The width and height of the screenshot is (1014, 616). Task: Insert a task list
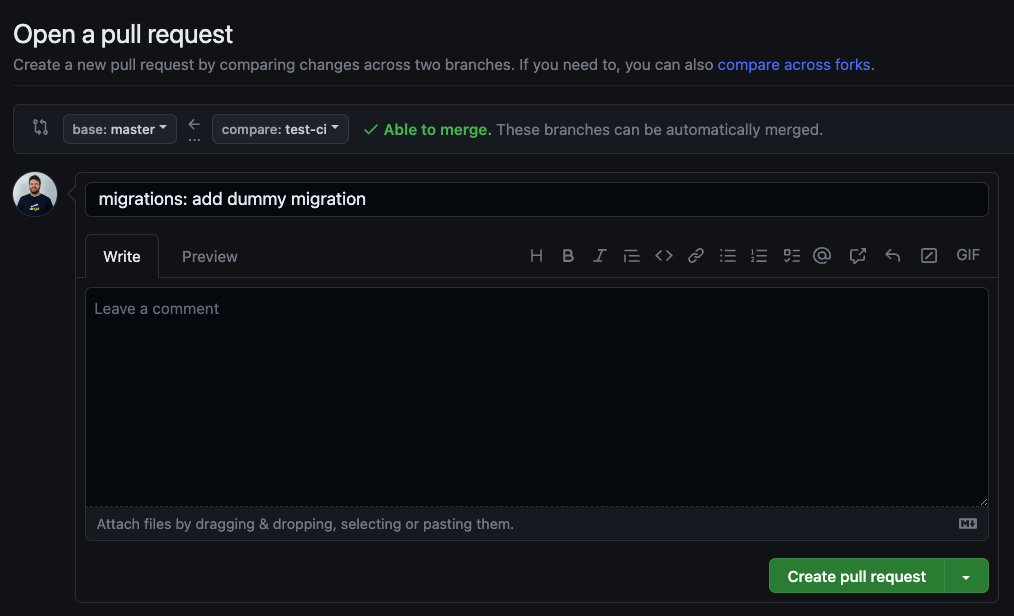coord(791,255)
